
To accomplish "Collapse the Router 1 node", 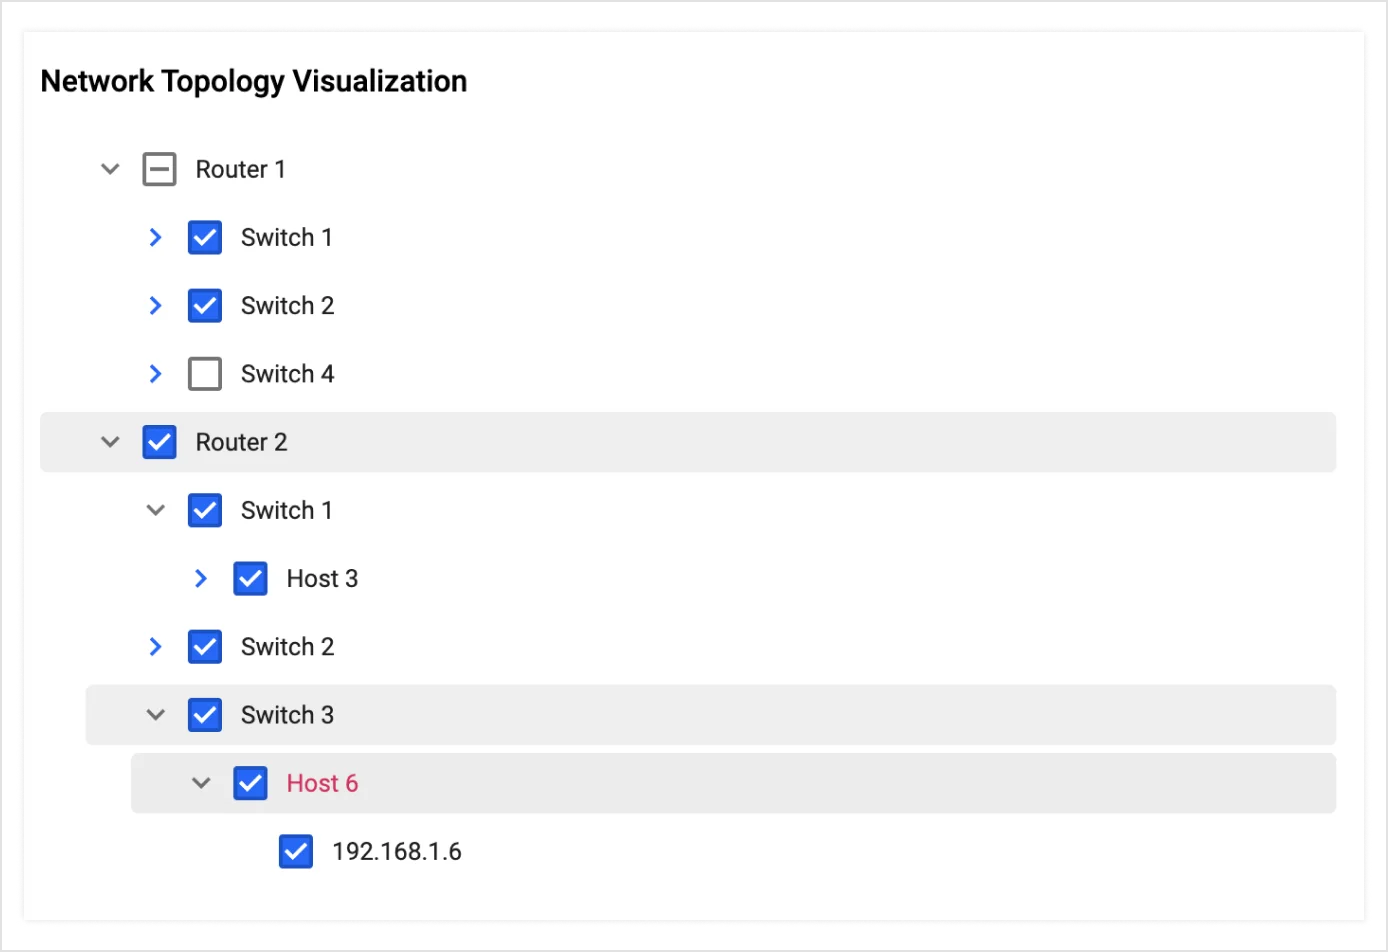I will tap(110, 169).
